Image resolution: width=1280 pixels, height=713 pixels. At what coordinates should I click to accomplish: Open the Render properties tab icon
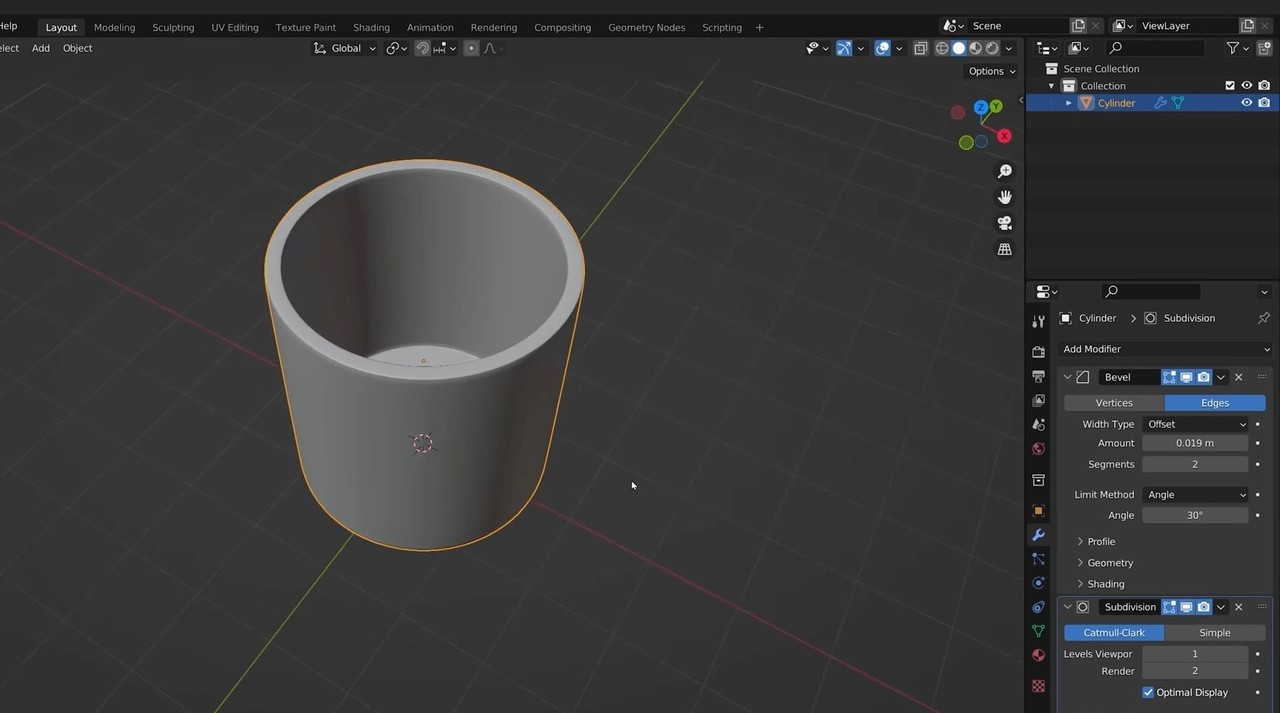coord(1038,352)
